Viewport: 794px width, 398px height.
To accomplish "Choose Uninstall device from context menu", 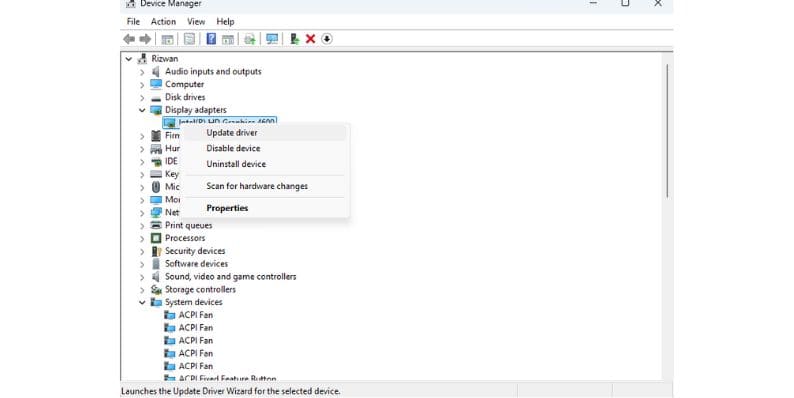I will pos(264,164).
